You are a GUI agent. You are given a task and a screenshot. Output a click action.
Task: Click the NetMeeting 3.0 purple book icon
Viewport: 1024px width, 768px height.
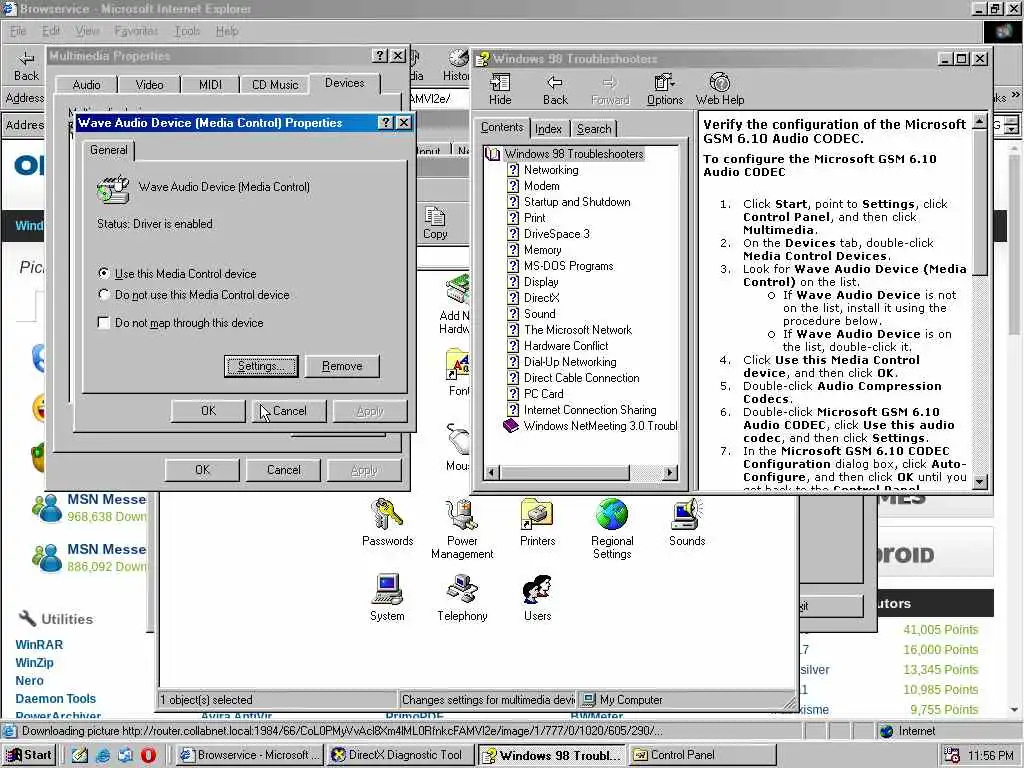click(511, 426)
